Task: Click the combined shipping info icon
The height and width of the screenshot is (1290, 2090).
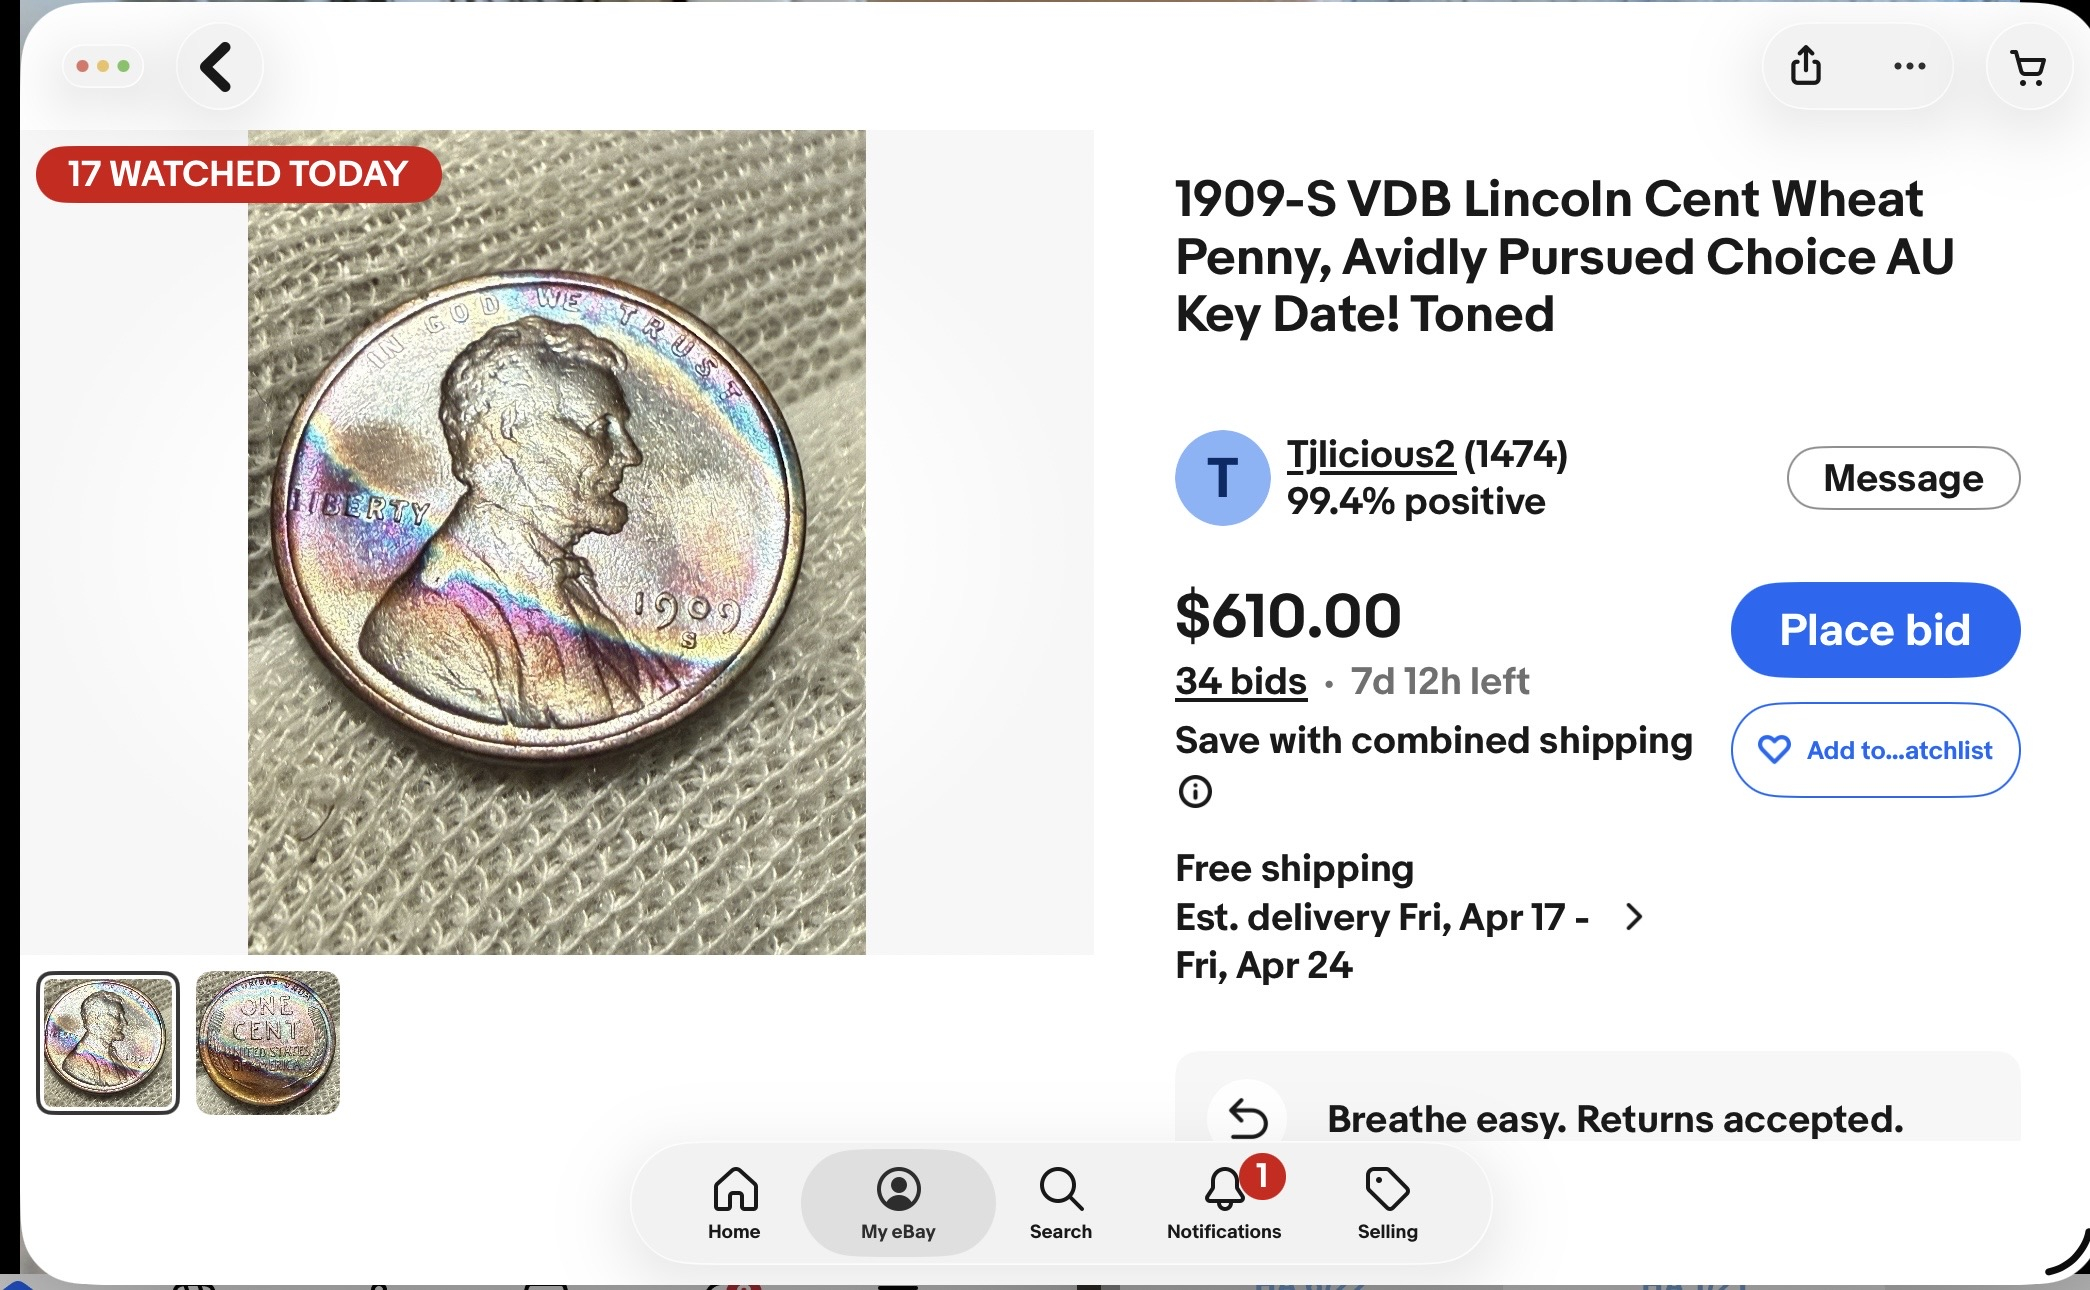Action: tap(1195, 791)
